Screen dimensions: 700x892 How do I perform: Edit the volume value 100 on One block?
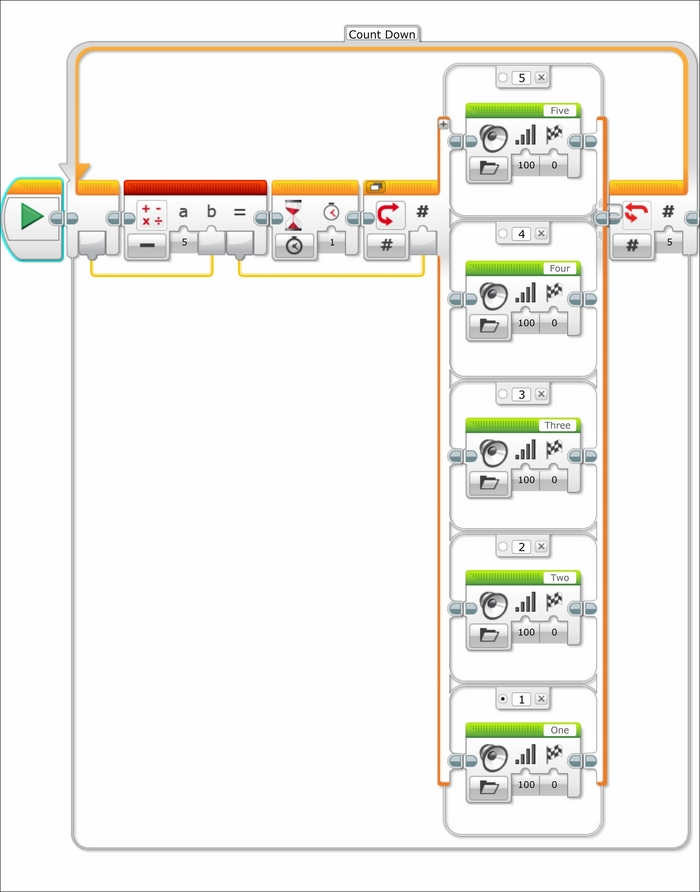pos(526,784)
